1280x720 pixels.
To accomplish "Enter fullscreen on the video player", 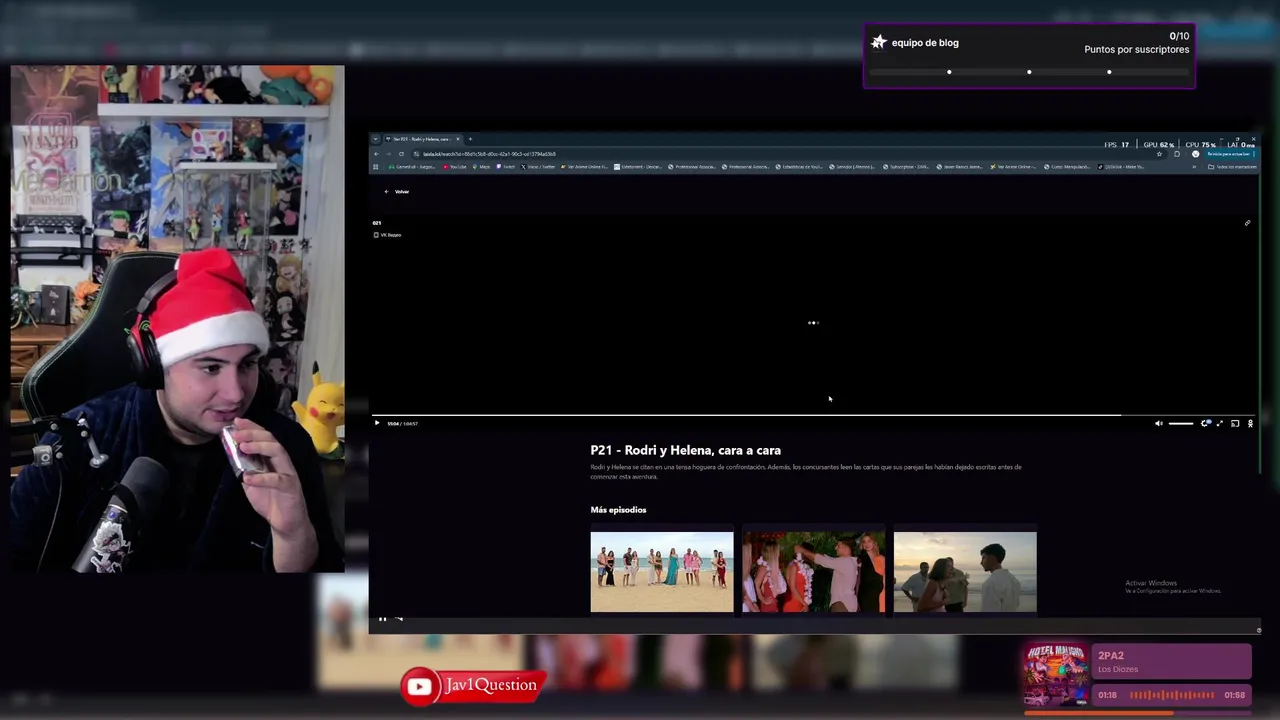I will 1219,423.
